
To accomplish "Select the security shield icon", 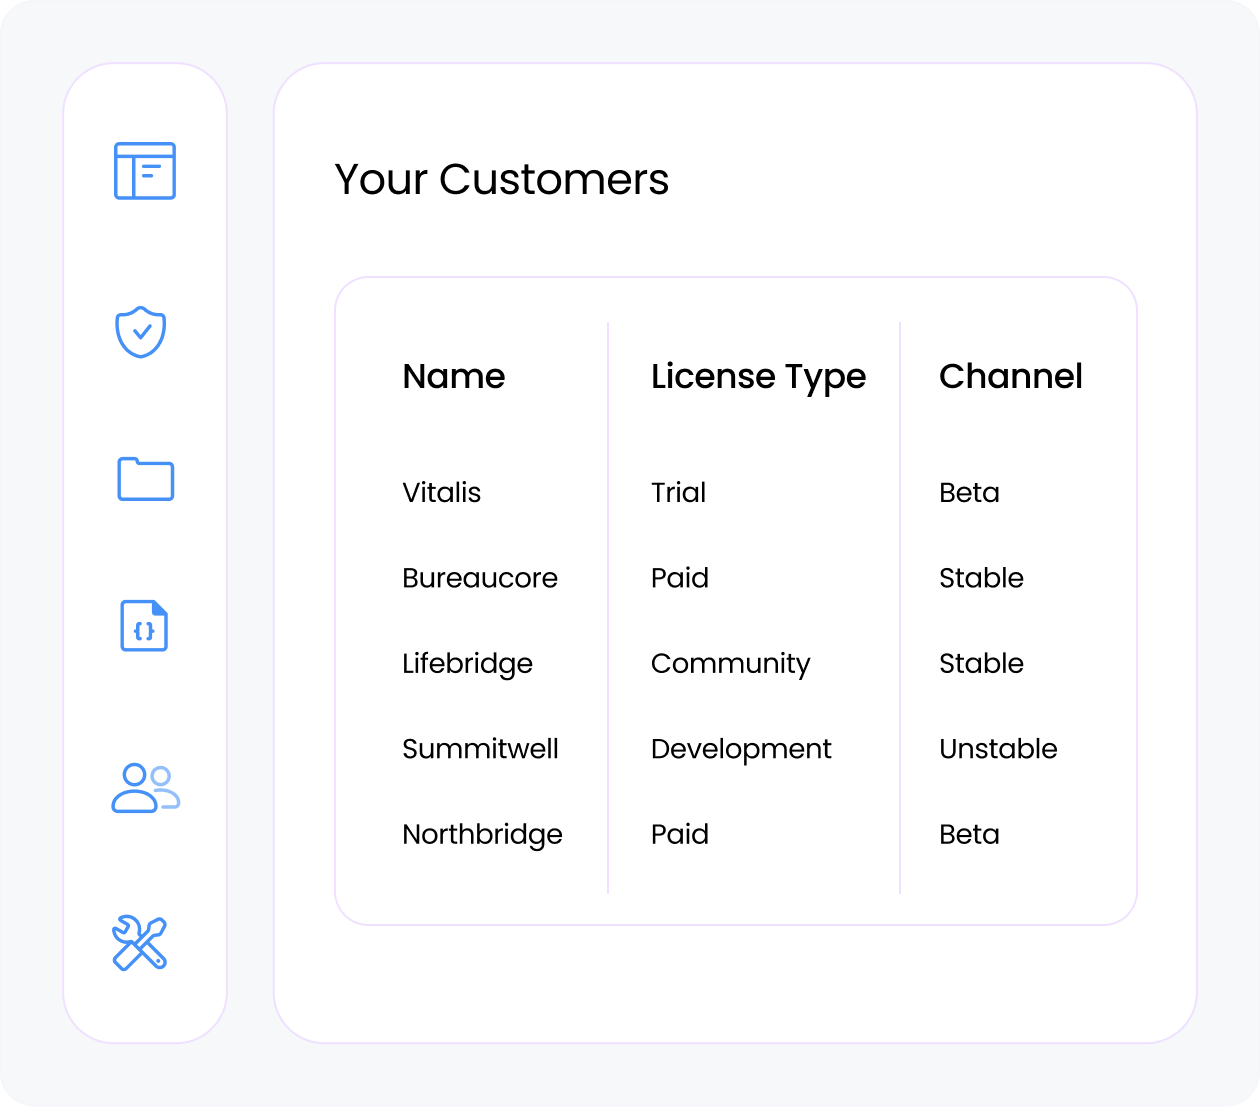I will point(143,333).
